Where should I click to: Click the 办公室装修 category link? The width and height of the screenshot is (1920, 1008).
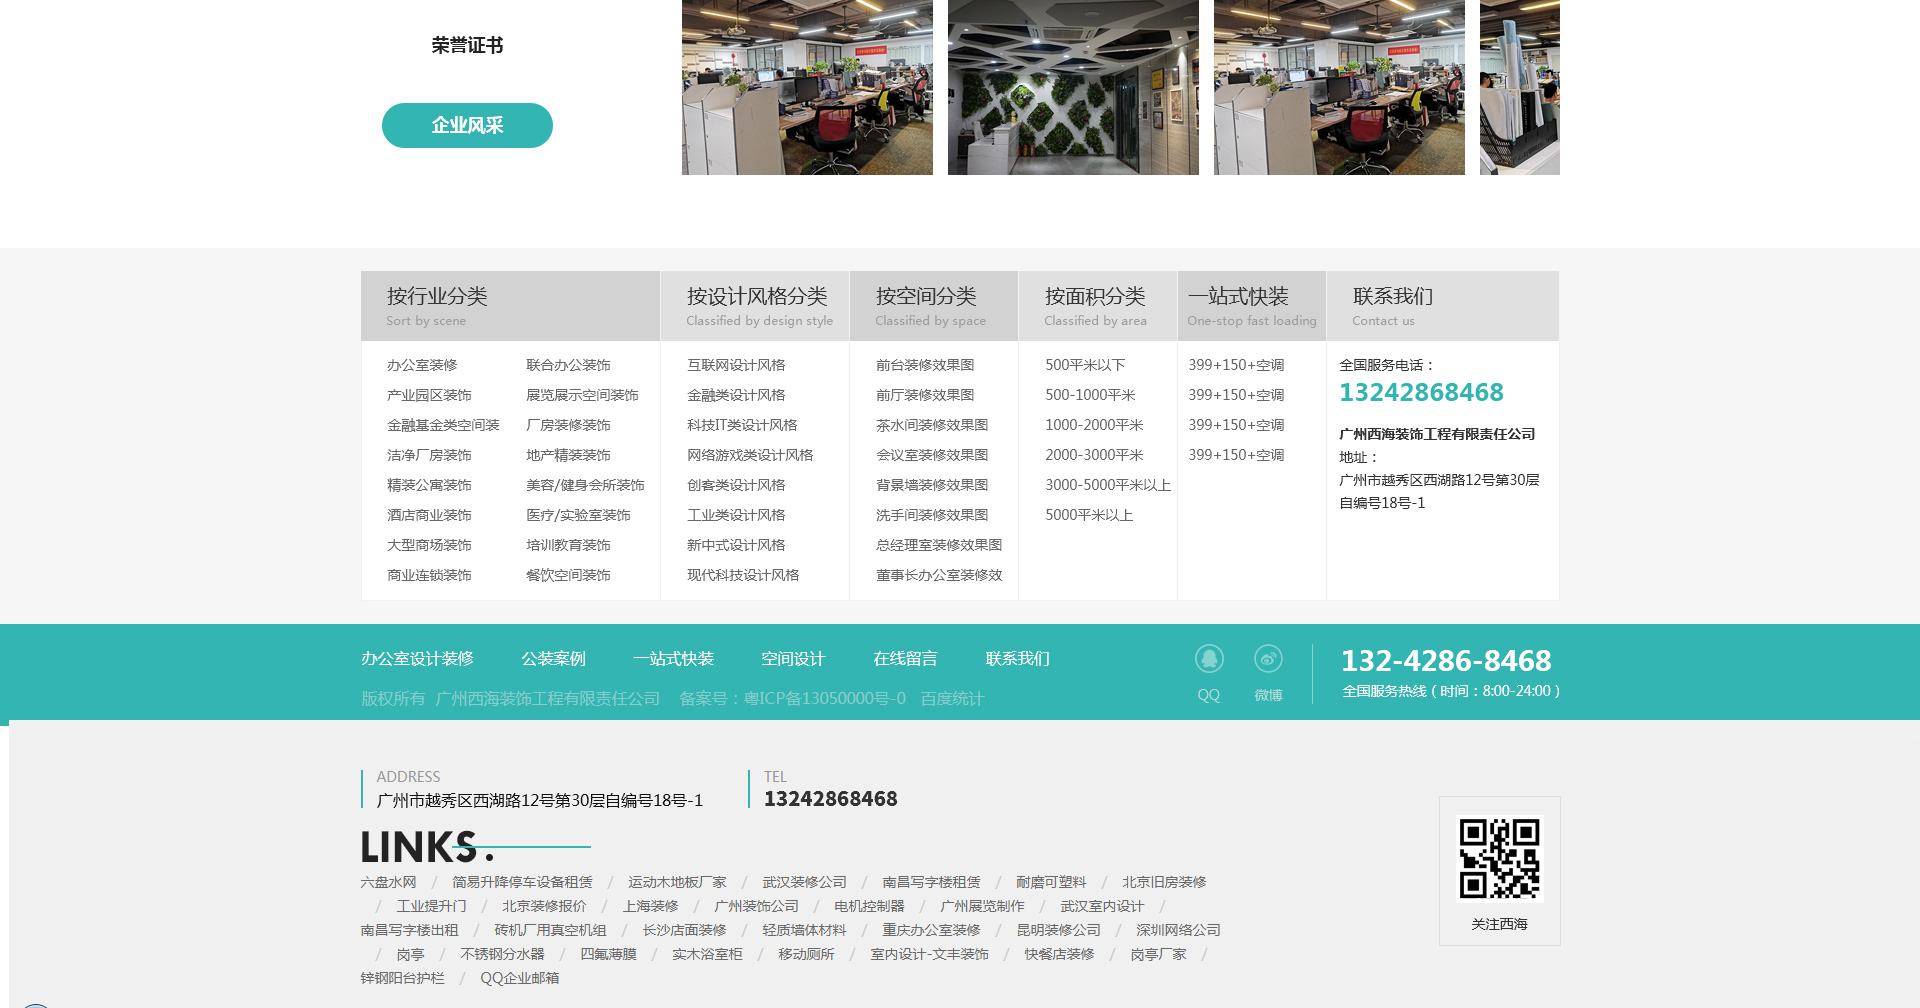pyautogui.click(x=422, y=366)
